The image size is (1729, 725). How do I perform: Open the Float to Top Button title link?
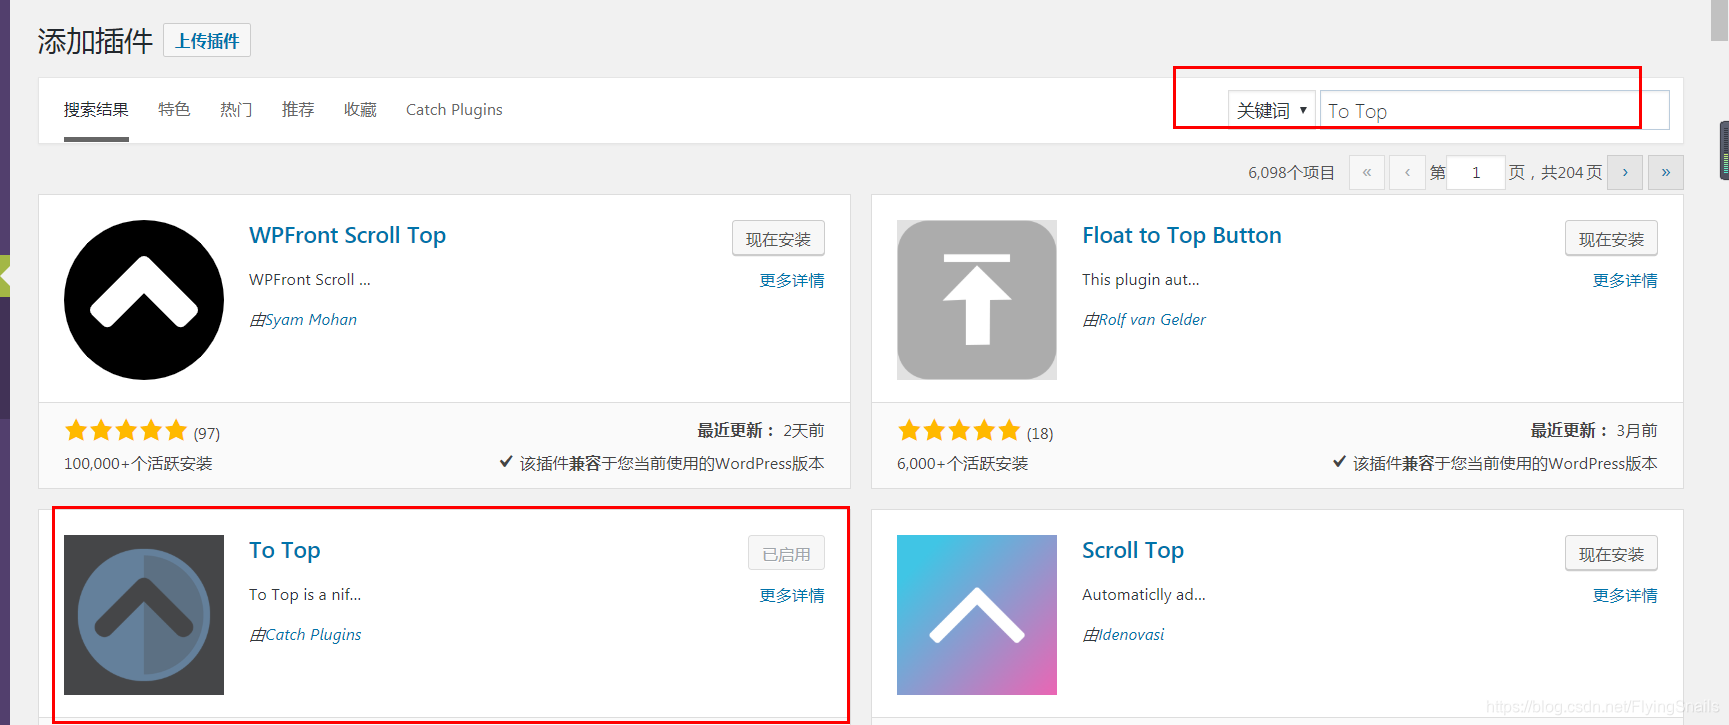[x=1181, y=236]
